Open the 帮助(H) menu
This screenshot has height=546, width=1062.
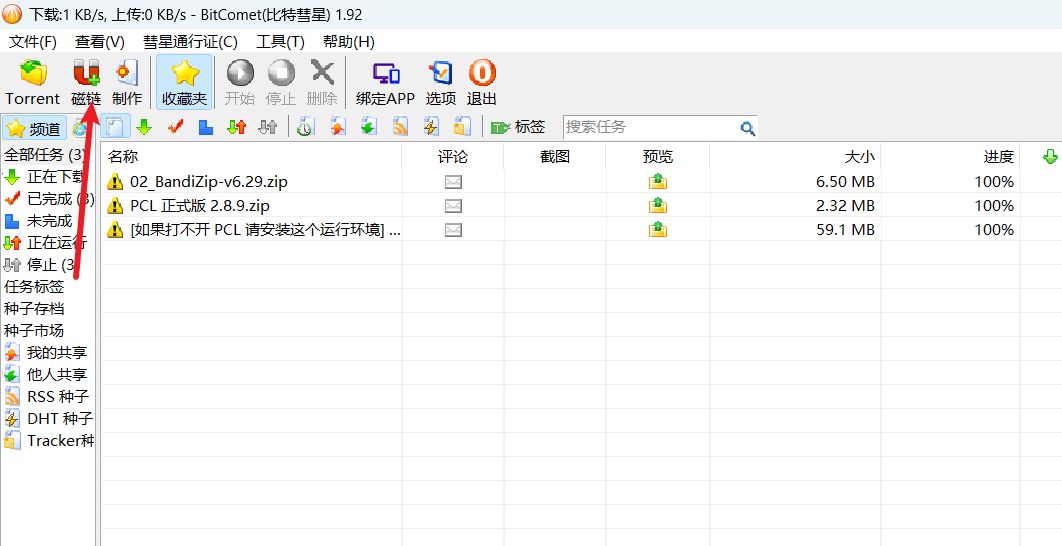349,42
